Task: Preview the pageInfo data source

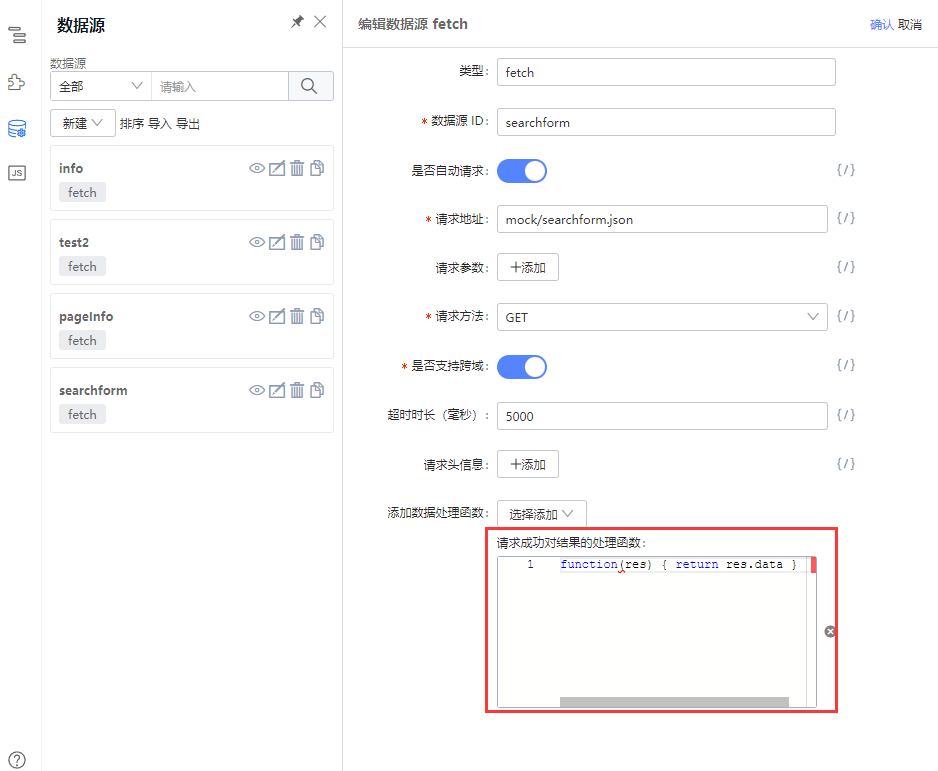Action: point(257,316)
